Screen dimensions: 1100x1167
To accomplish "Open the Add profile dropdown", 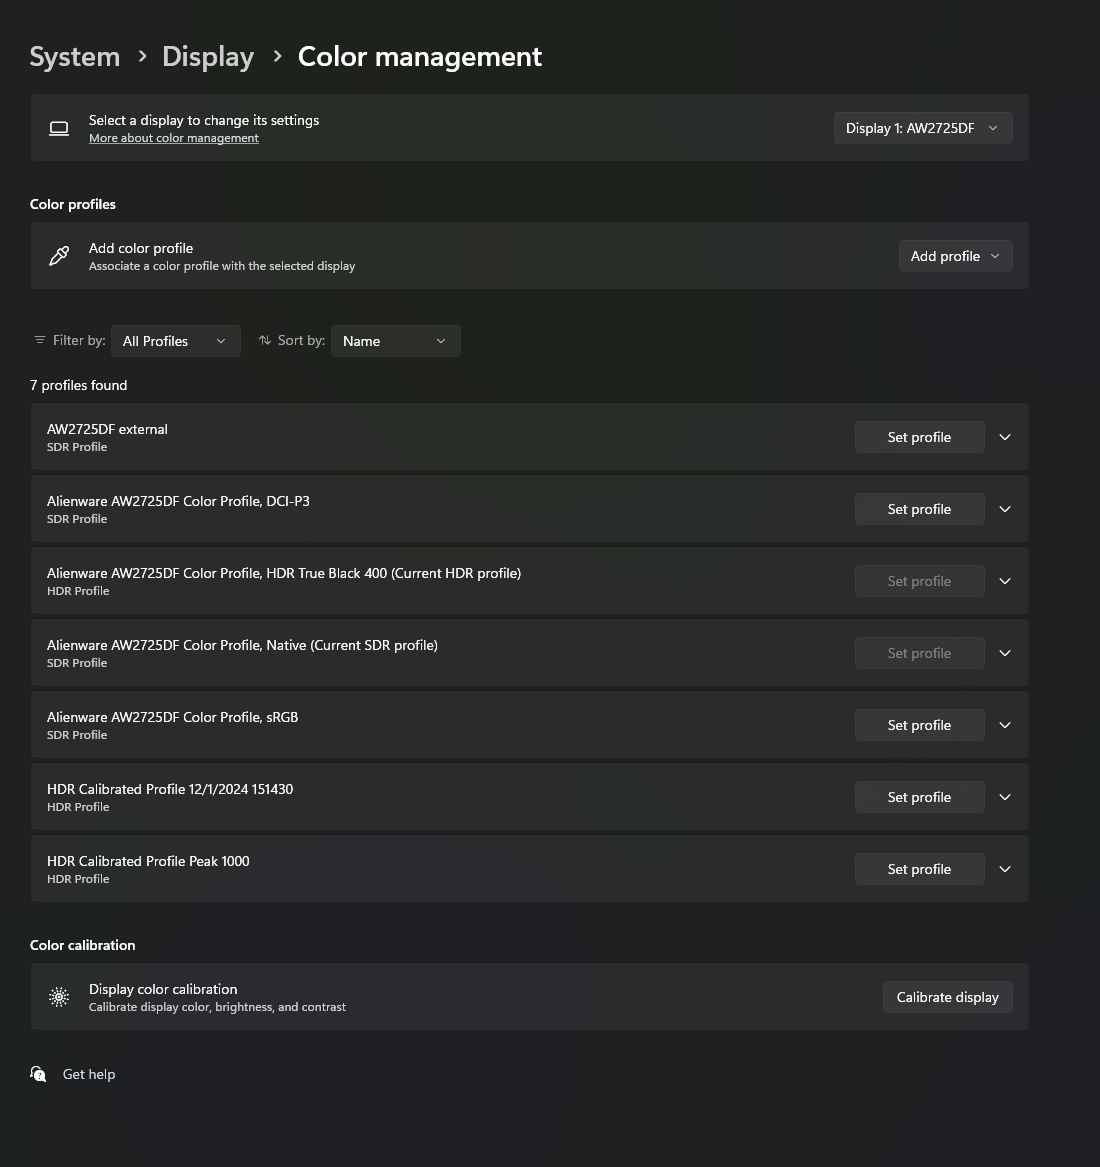I will click(x=955, y=256).
